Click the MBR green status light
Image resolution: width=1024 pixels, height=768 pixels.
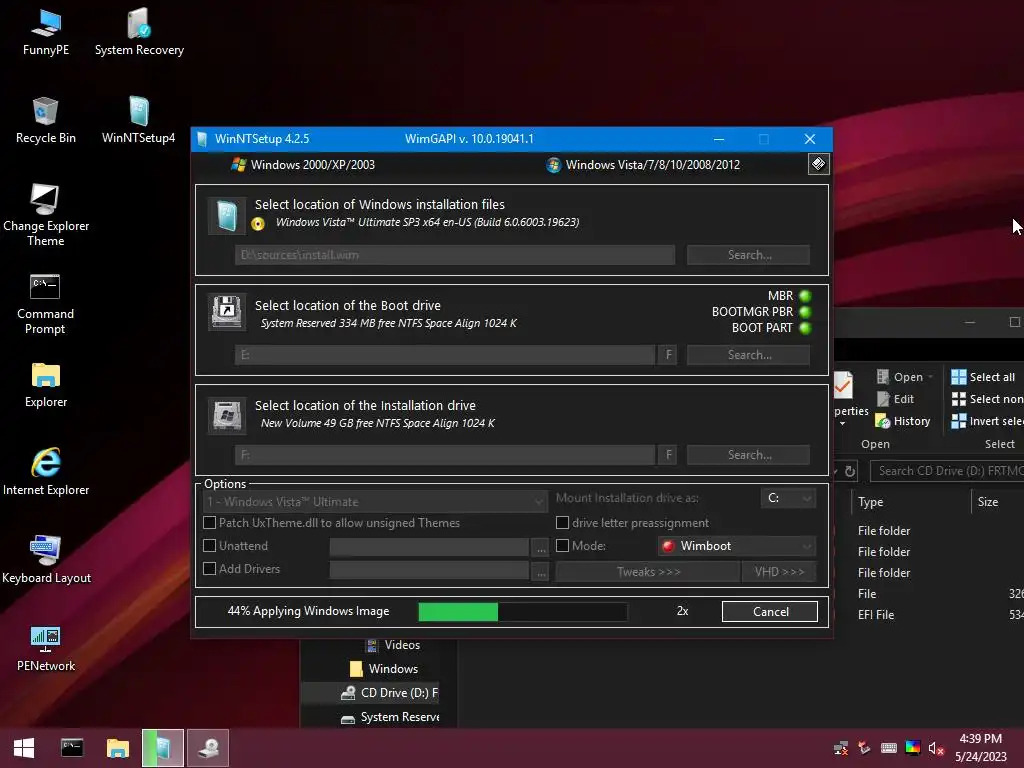[805, 296]
